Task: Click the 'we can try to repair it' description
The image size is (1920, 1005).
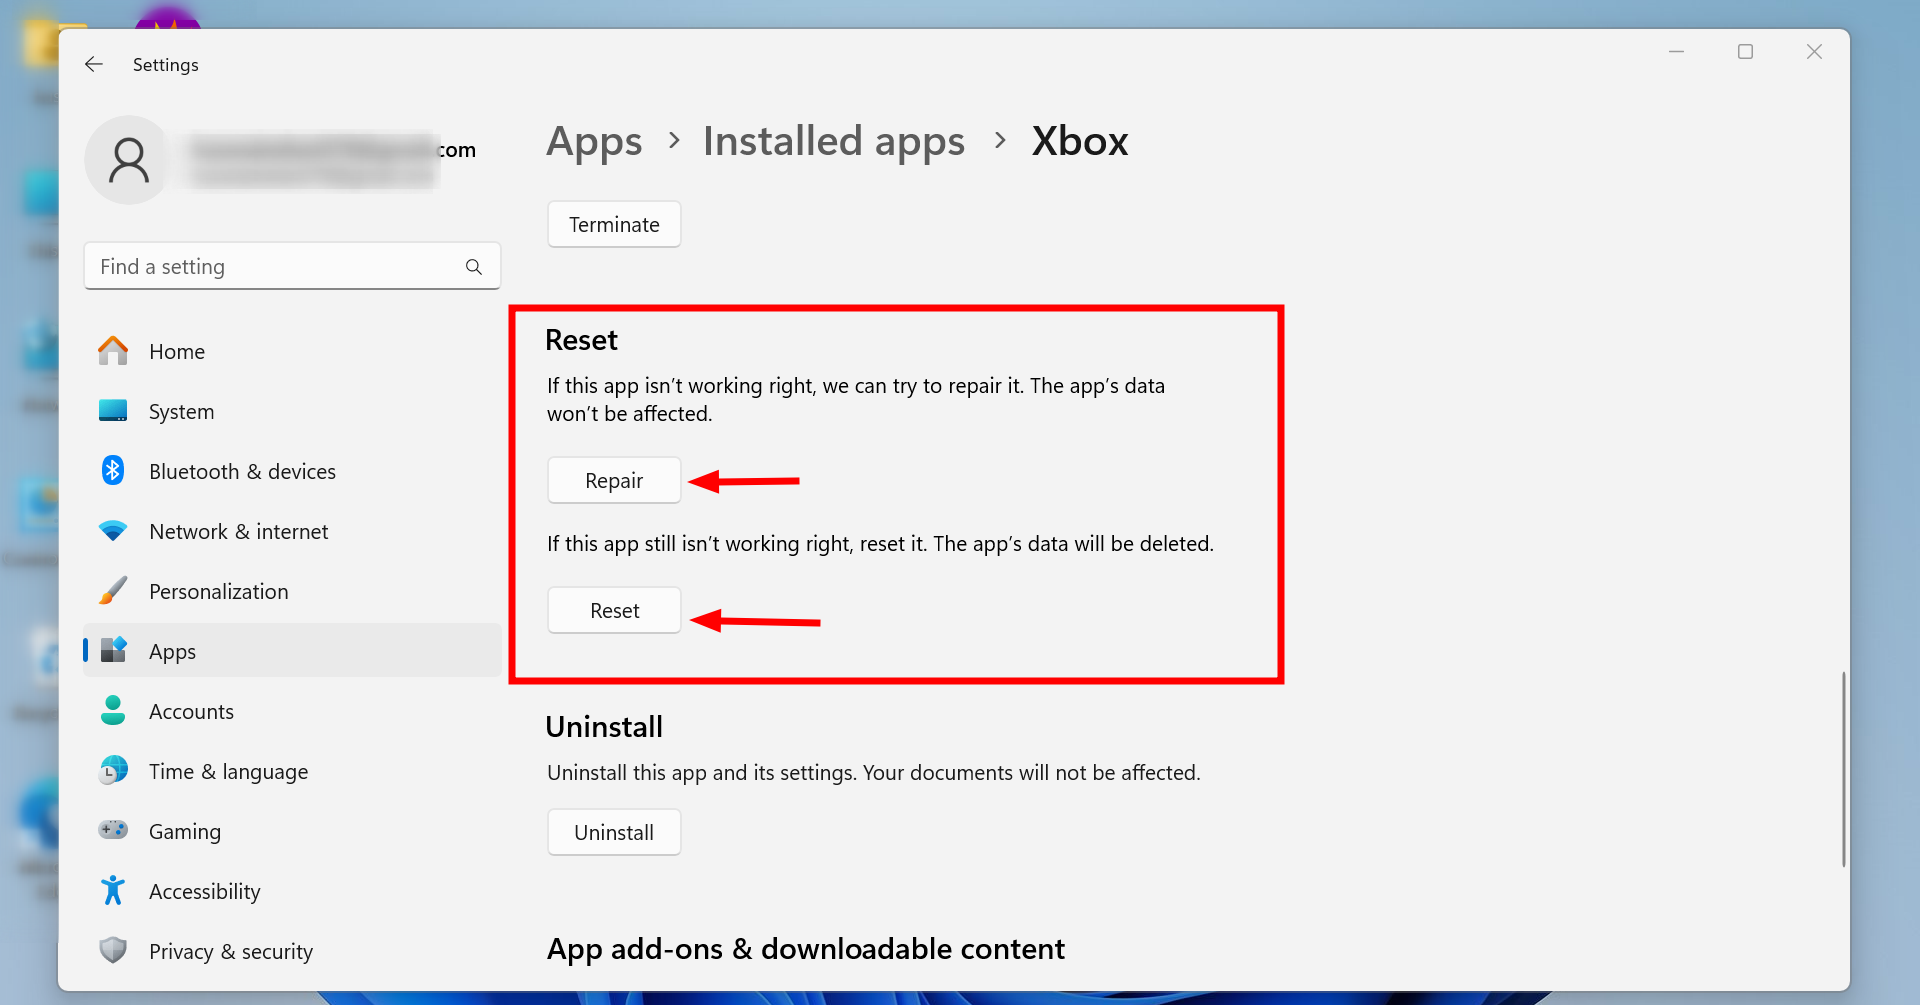Action: tap(856, 400)
